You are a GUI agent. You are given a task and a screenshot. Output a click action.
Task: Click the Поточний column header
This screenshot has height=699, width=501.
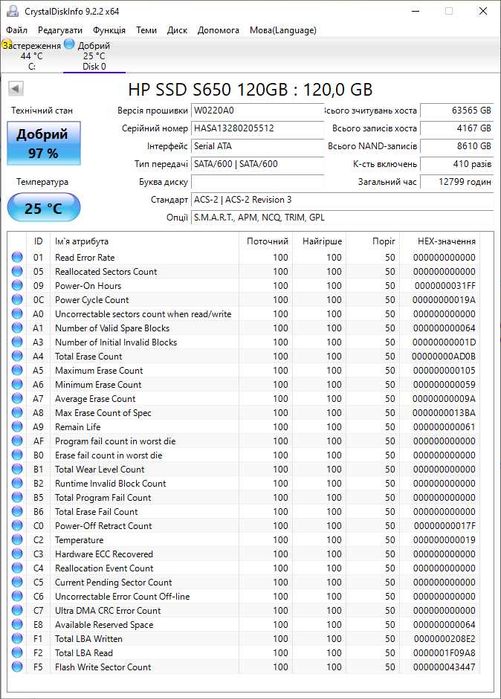267,241
